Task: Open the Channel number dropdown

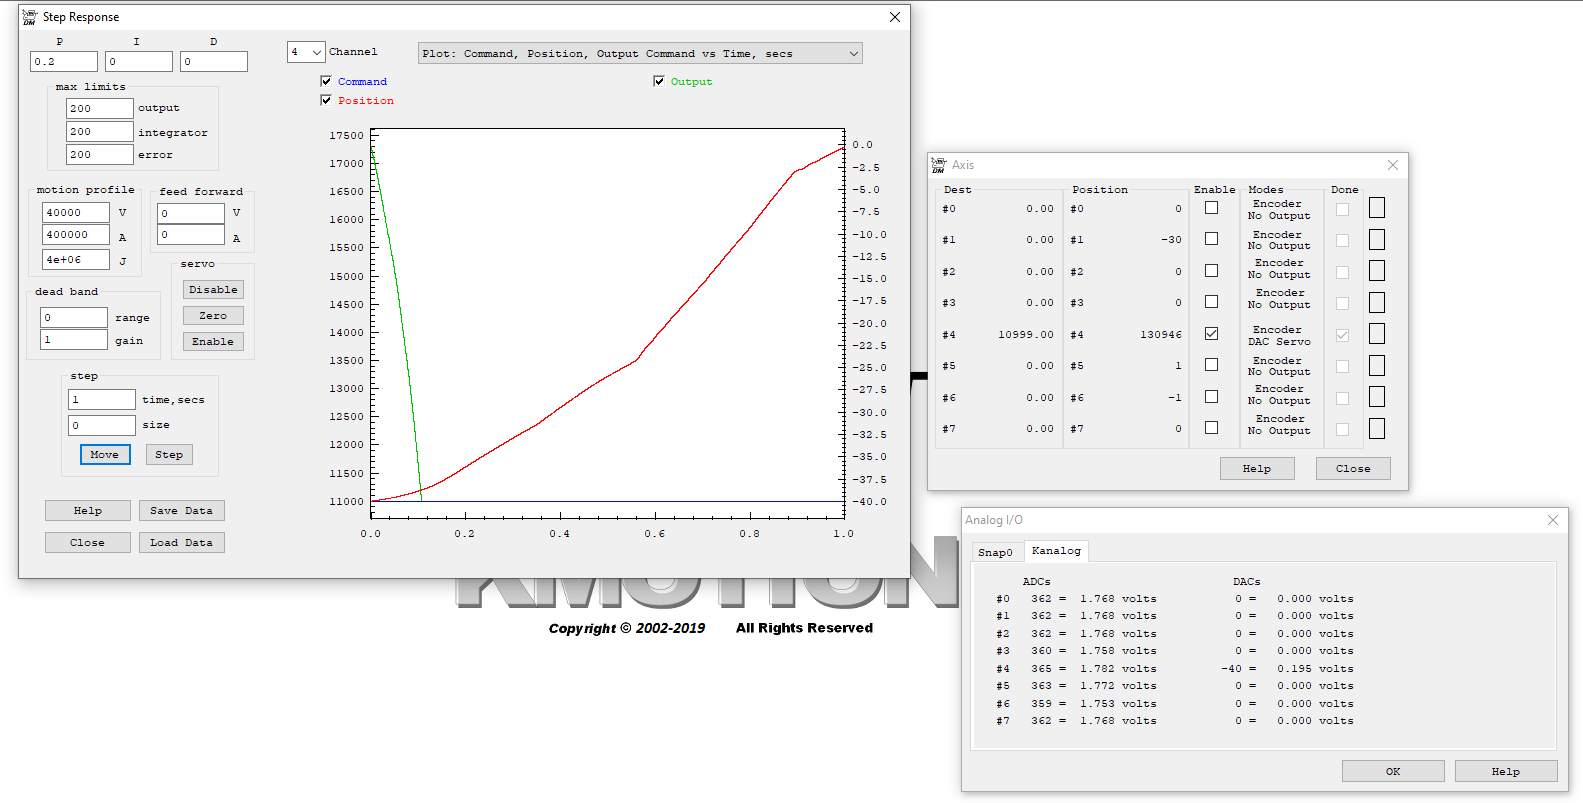Action: (306, 52)
